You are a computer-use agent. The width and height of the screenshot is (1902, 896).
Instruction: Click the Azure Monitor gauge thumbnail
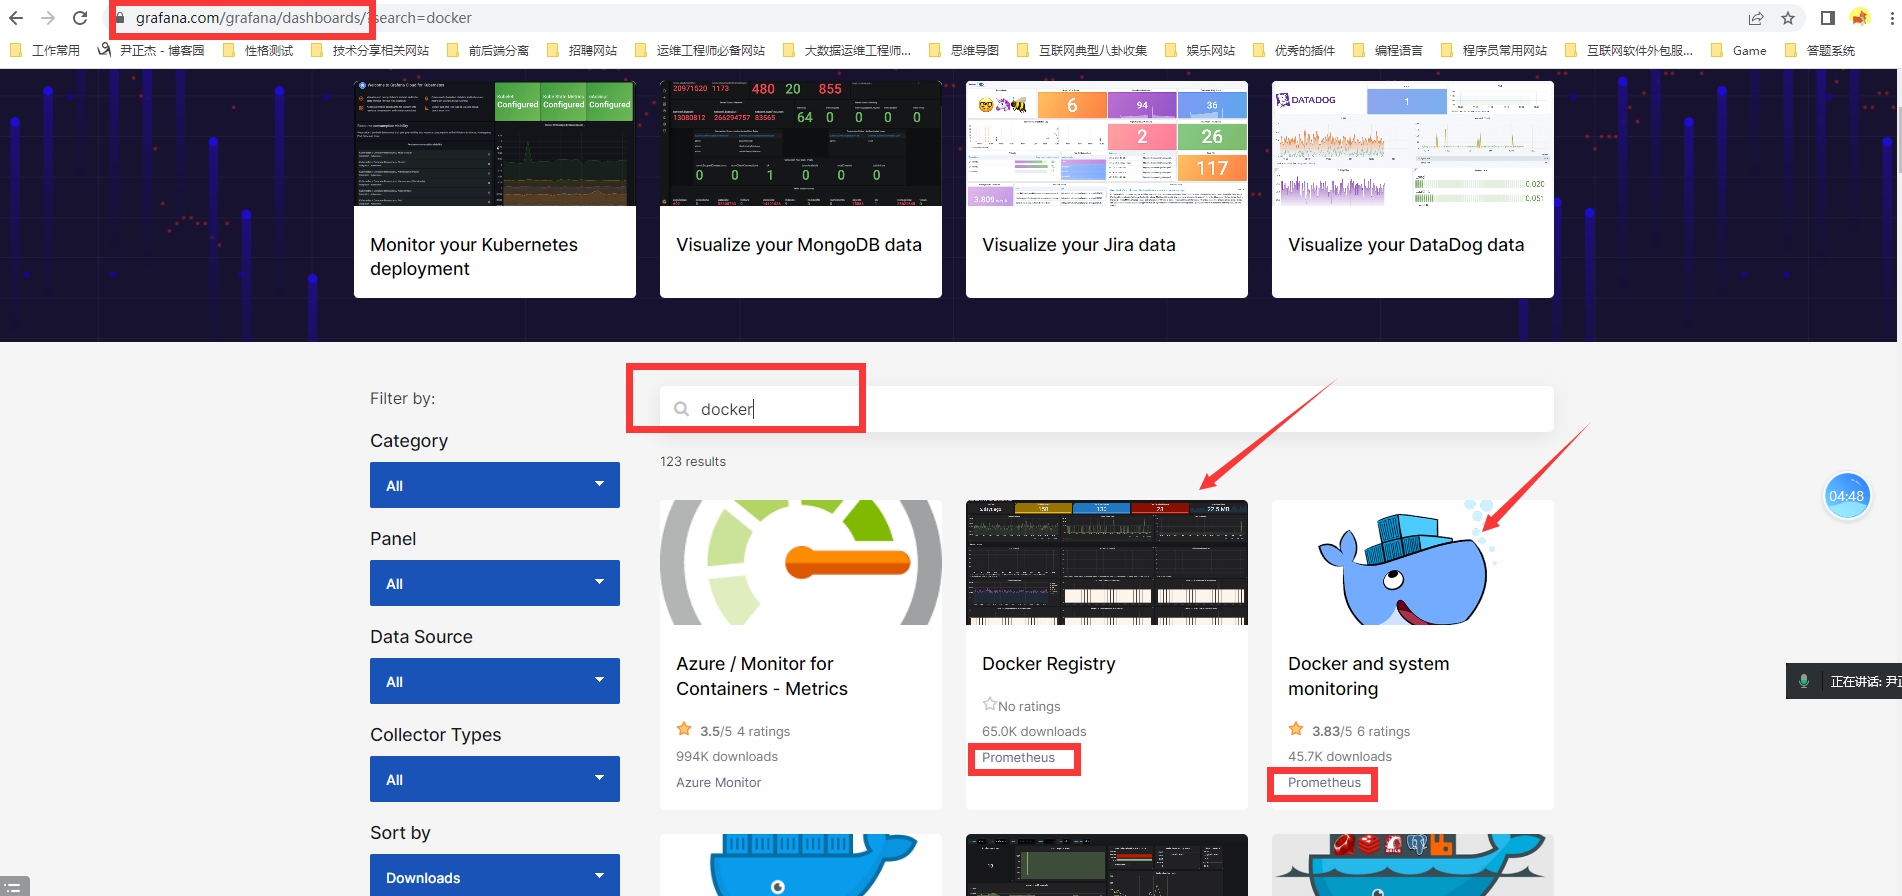tap(801, 562)
